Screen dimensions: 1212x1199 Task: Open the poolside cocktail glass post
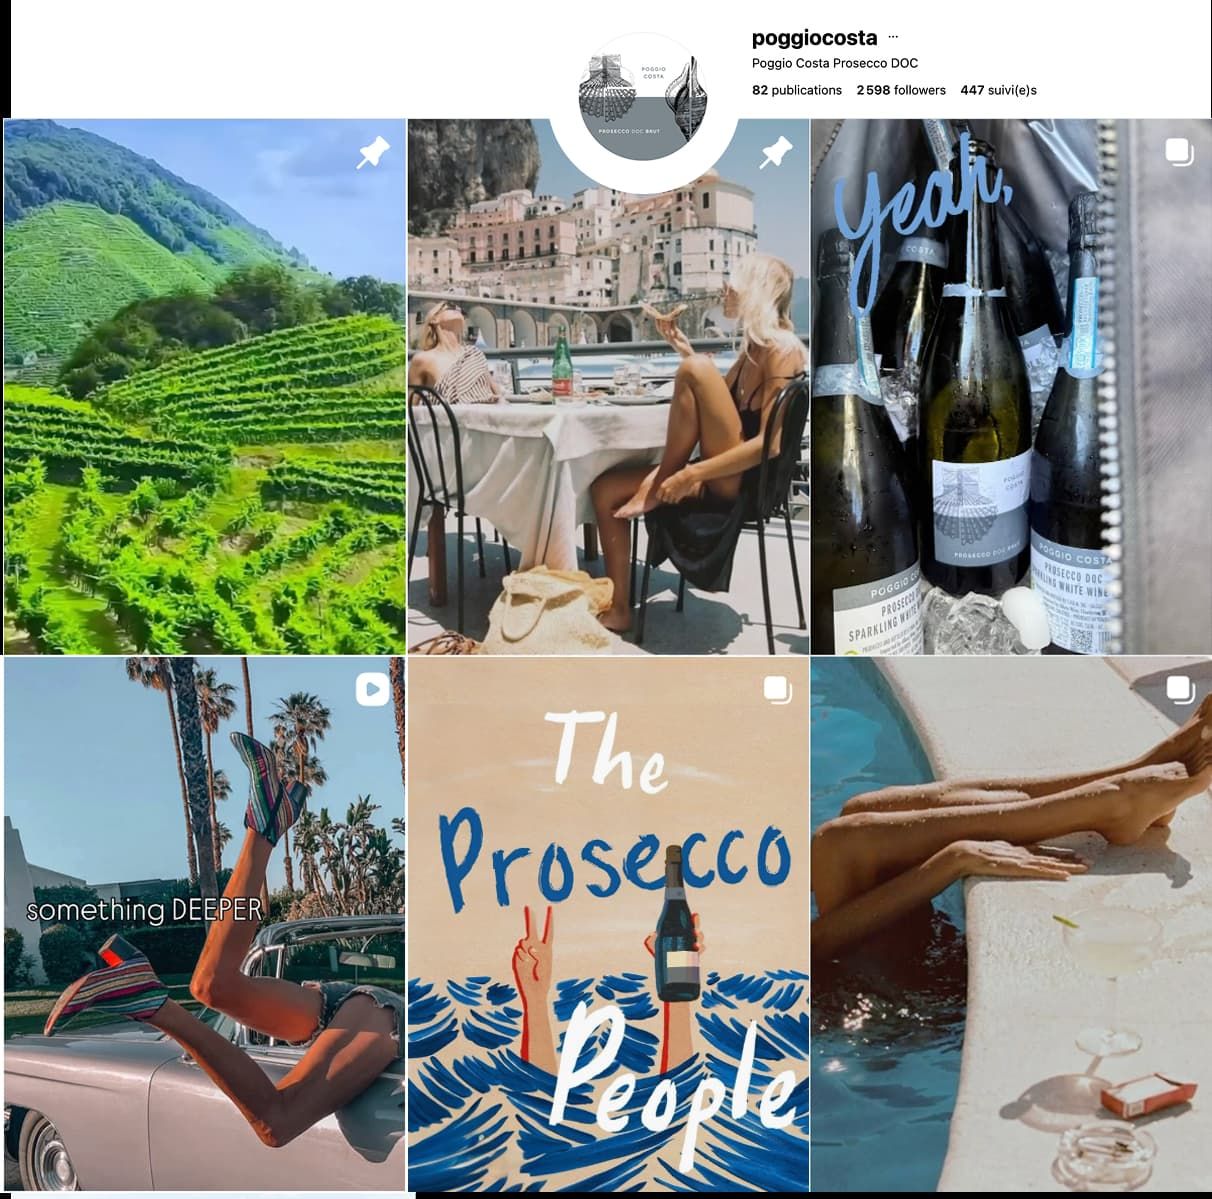1011,923
